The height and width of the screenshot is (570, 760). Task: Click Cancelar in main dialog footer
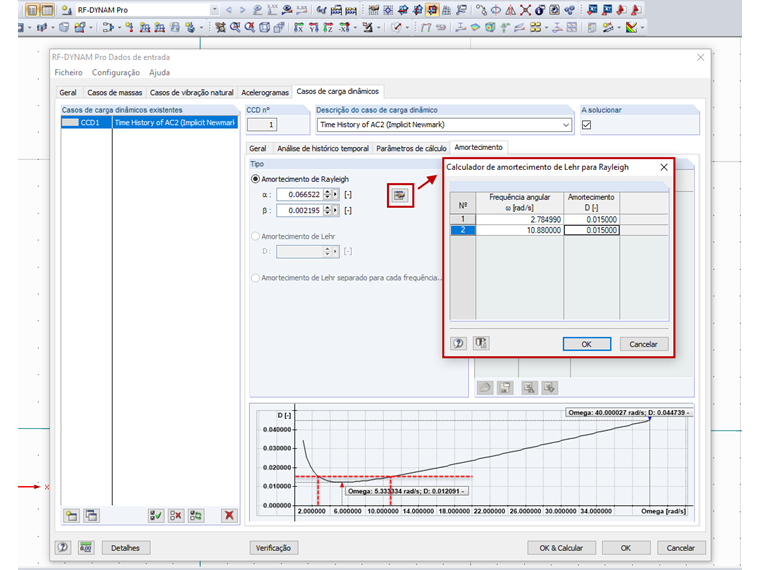(681, 548)
